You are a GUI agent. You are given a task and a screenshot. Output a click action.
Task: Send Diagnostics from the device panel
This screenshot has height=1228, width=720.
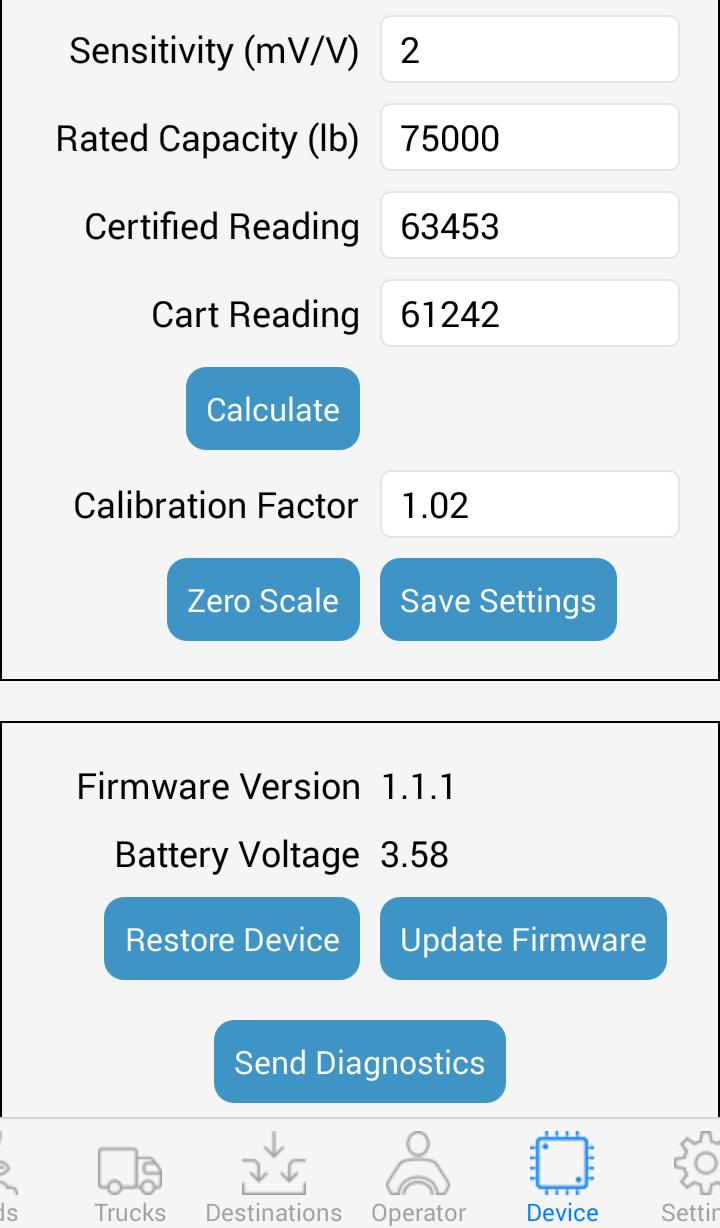point(360,1062)
